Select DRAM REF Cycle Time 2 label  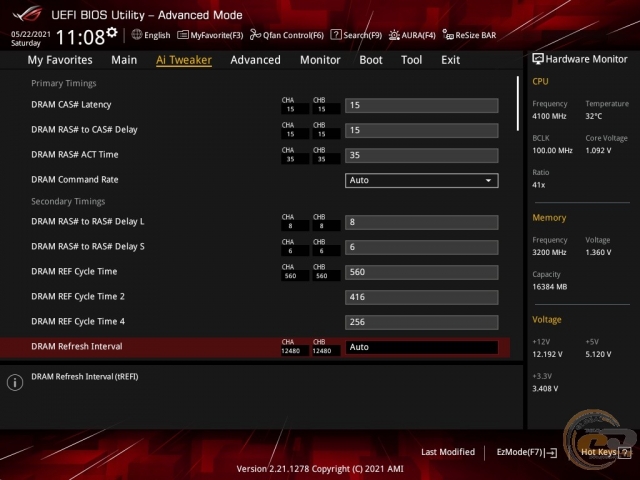click(78, 296)
